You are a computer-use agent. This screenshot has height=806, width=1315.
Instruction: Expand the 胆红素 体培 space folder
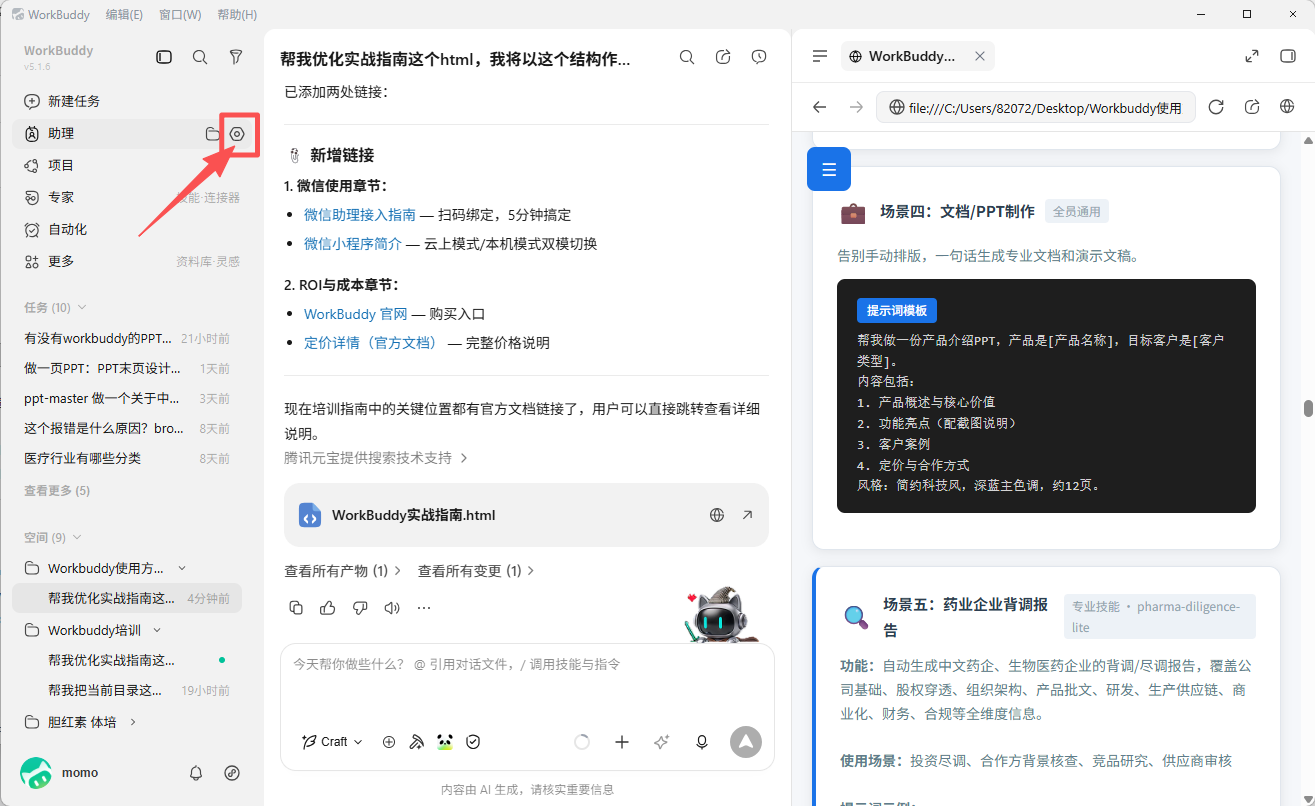pyautogui.click(x=133, y=722)
